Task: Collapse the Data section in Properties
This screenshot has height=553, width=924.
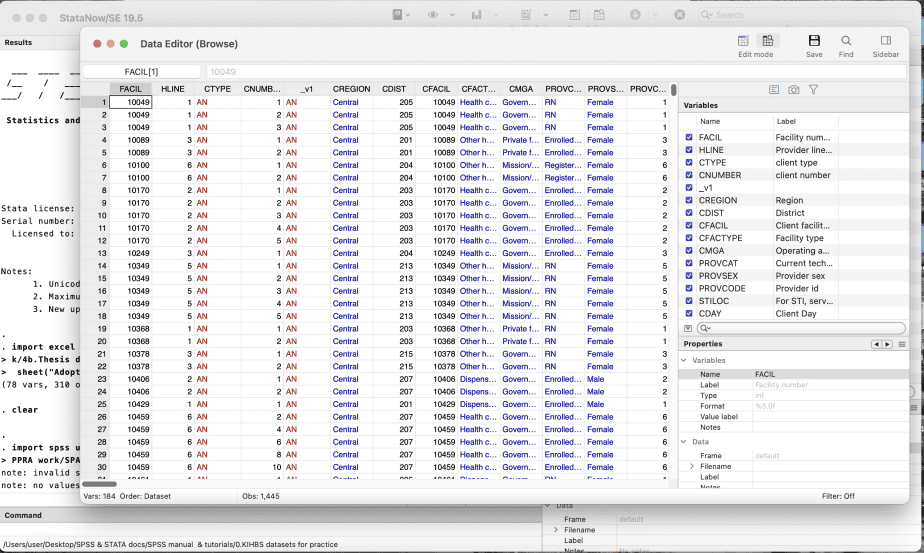Action: (685, 441)
